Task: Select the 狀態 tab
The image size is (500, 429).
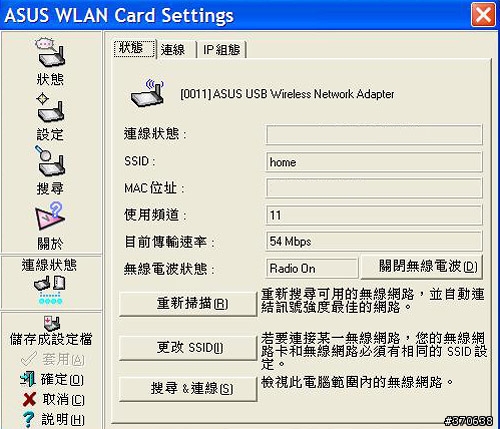Action: coord(134,49)
